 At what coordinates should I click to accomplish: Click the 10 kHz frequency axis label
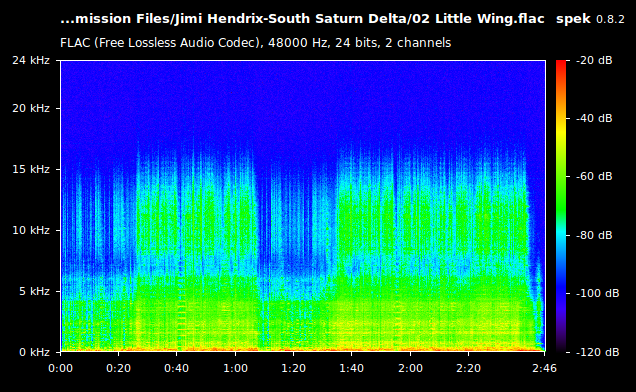[x=31, y=230]
